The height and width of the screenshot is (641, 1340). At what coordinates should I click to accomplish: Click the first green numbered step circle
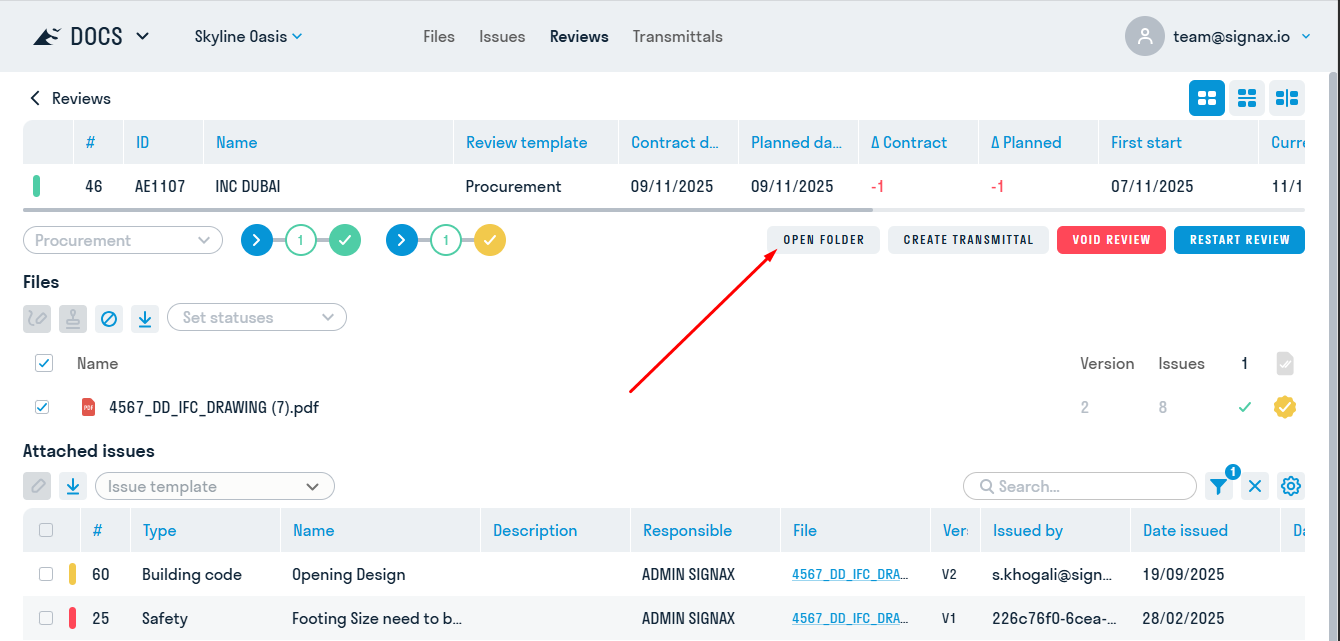point(301,240)
